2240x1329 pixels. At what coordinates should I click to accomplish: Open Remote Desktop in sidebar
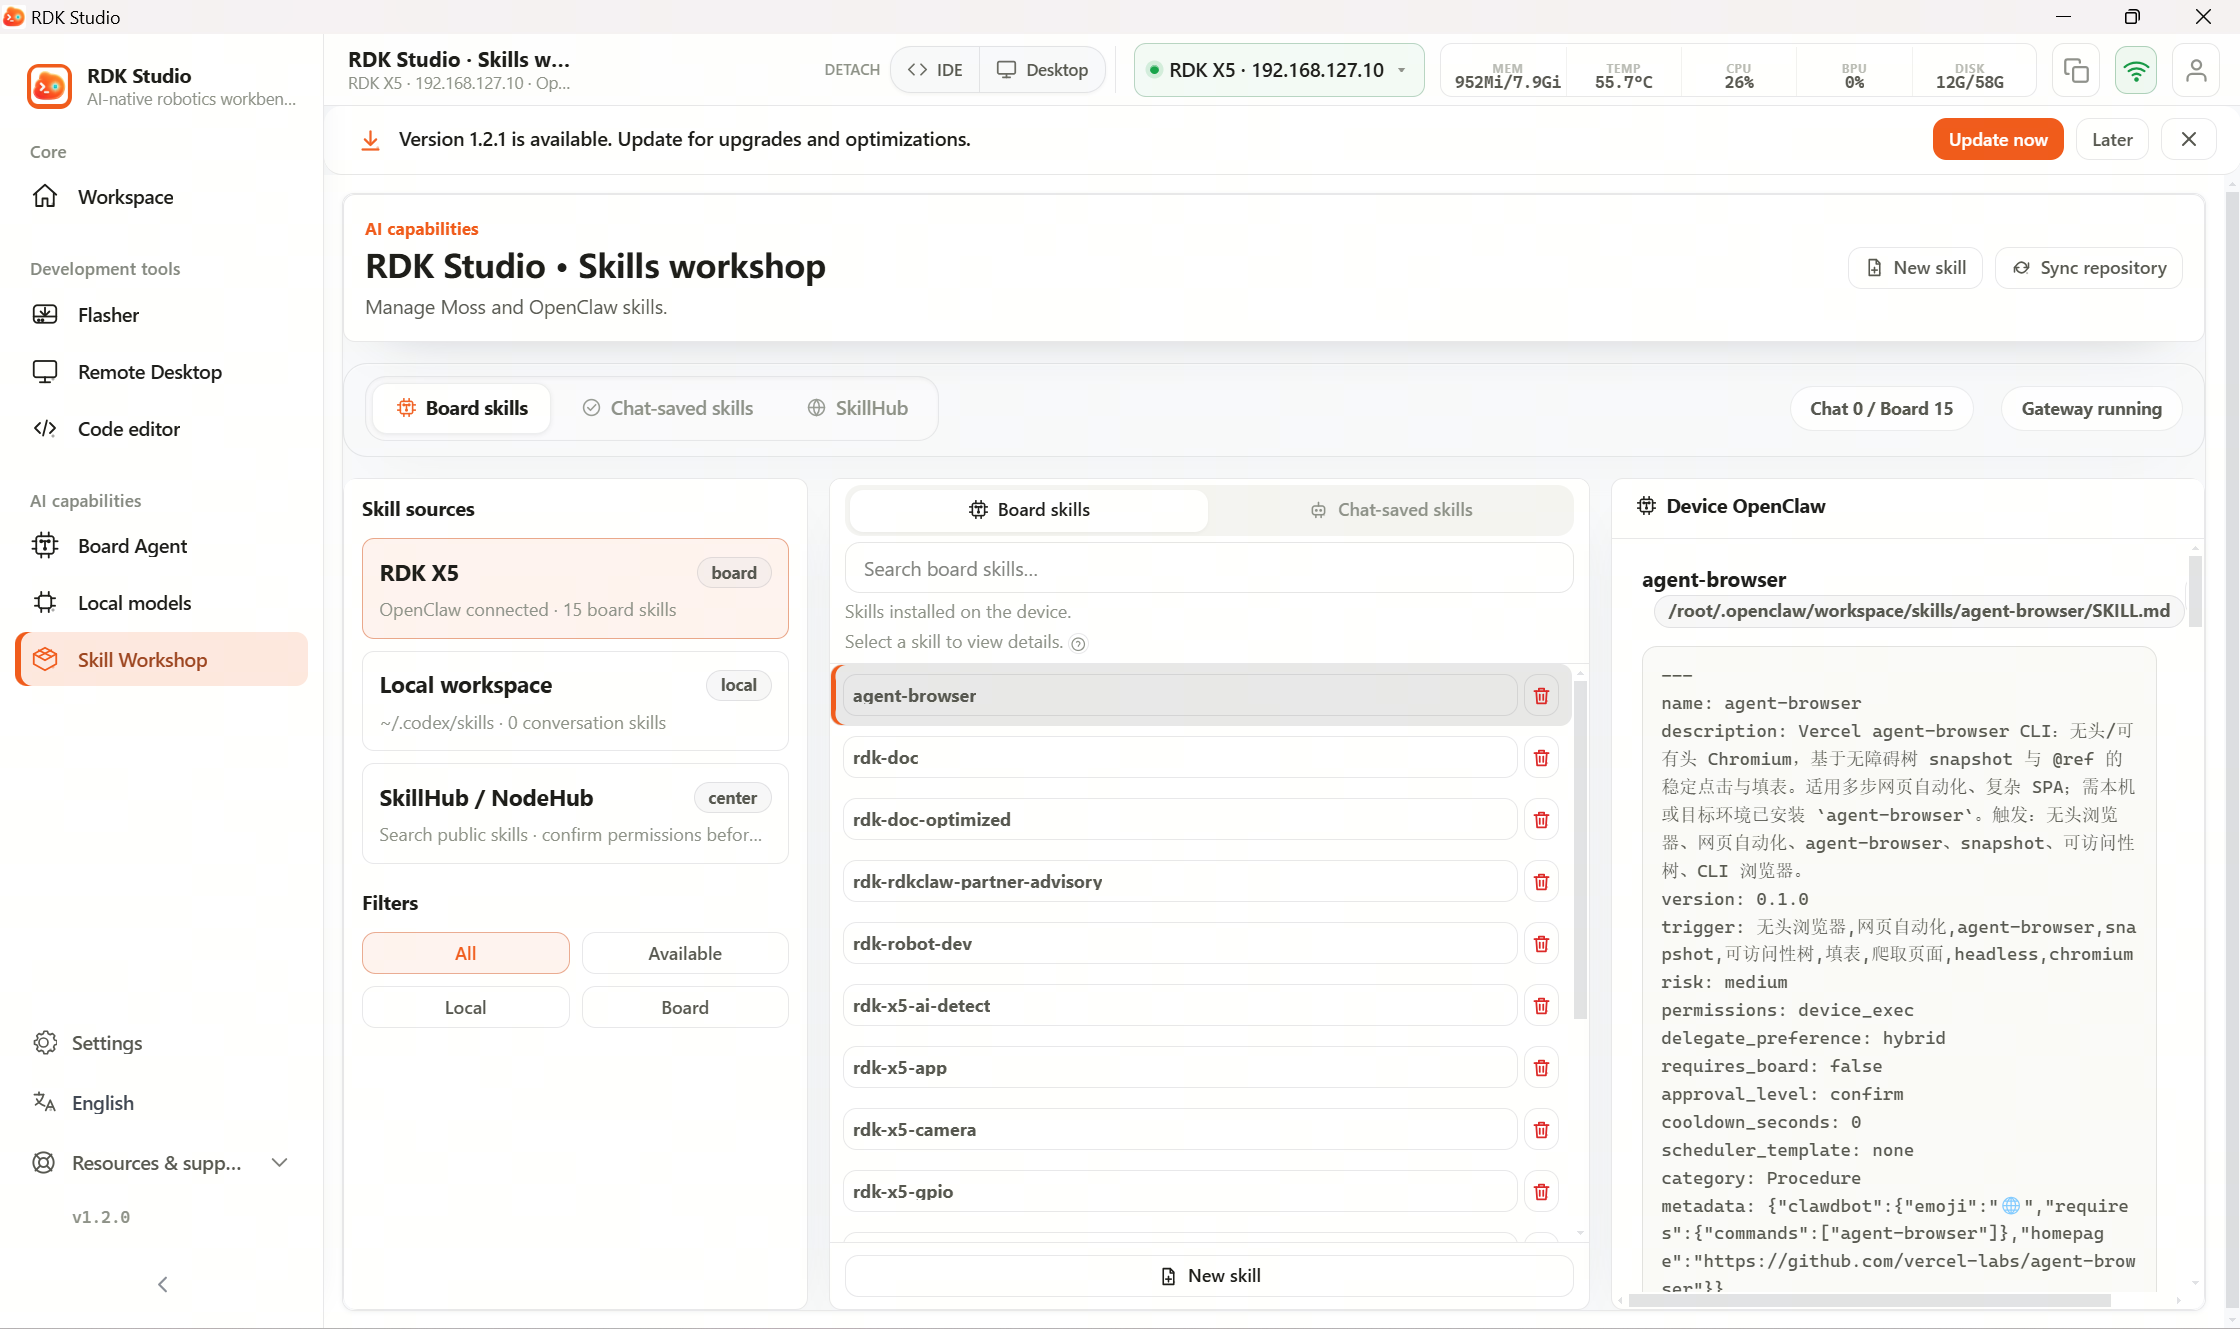(x=162, y=372)
